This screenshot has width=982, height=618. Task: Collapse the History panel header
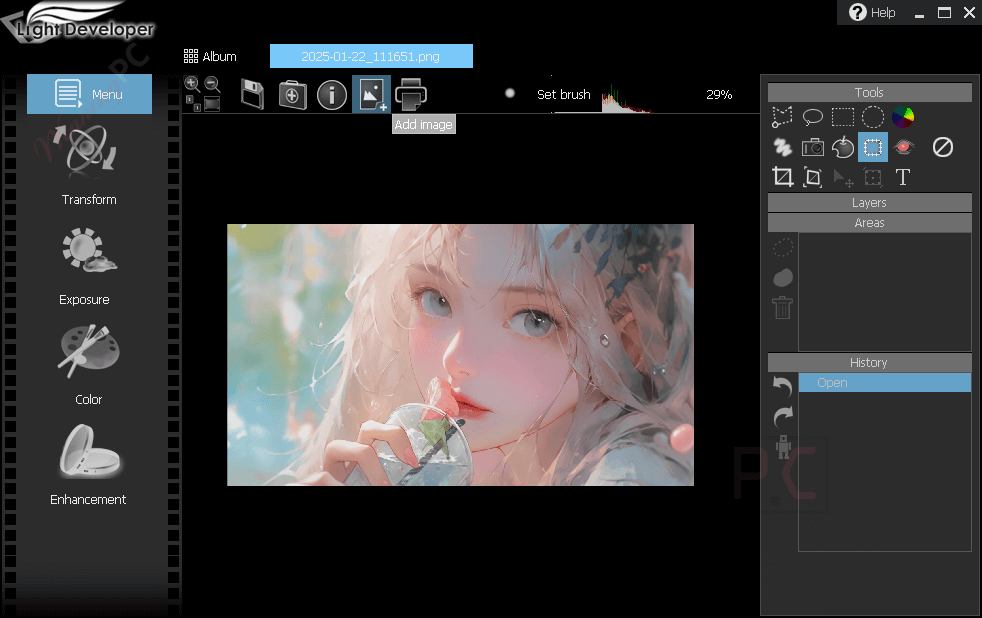(x=869, y=363)
